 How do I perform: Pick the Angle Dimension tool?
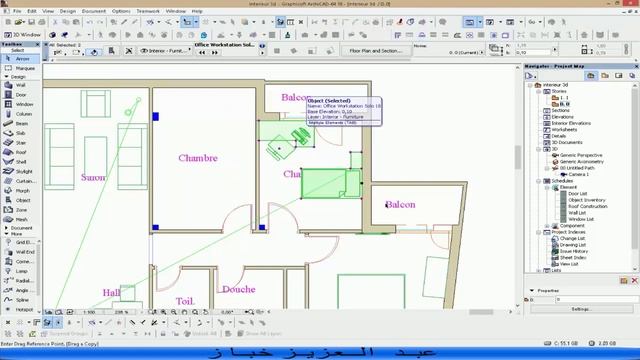coord(20,291)
